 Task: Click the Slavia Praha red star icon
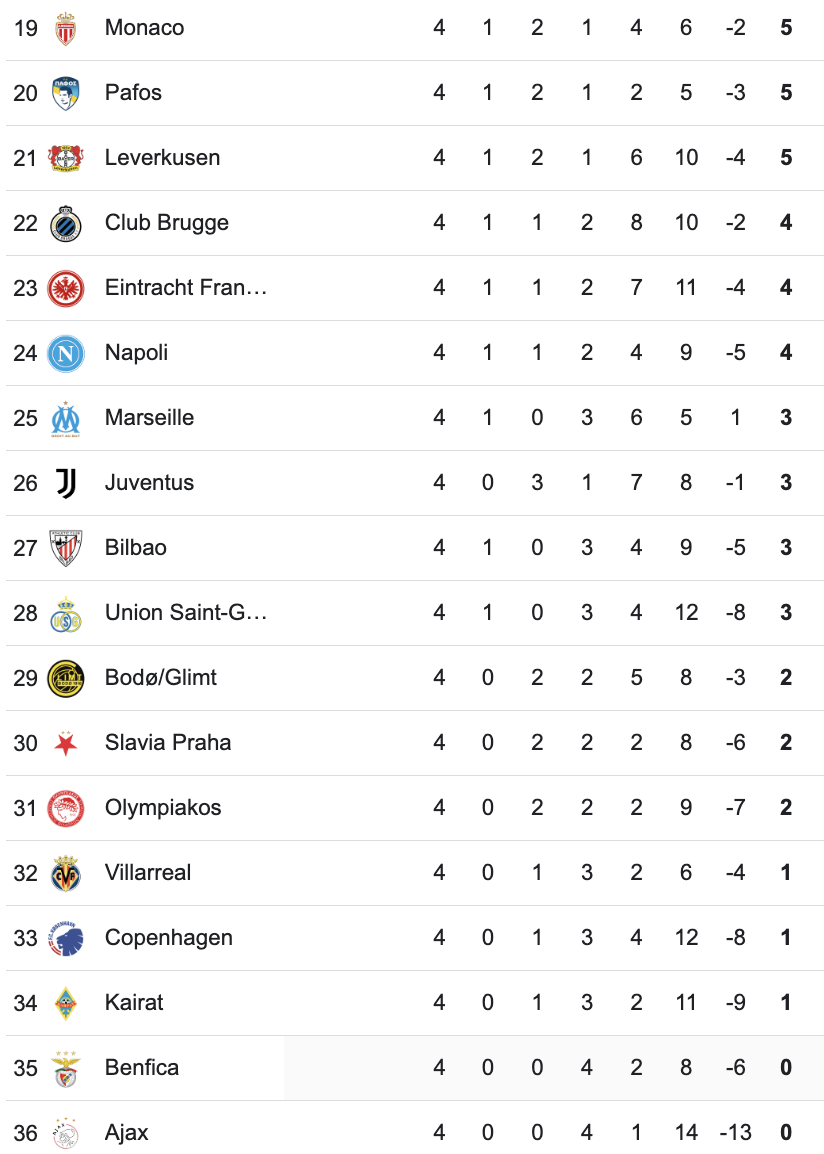click(x=66, y=743)
